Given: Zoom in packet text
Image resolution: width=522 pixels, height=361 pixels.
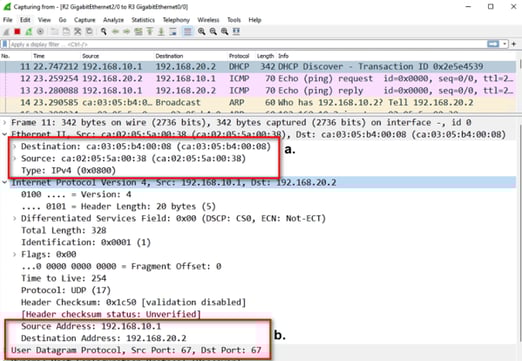Looking at the screenshot, I should click(x=201, y=32).
